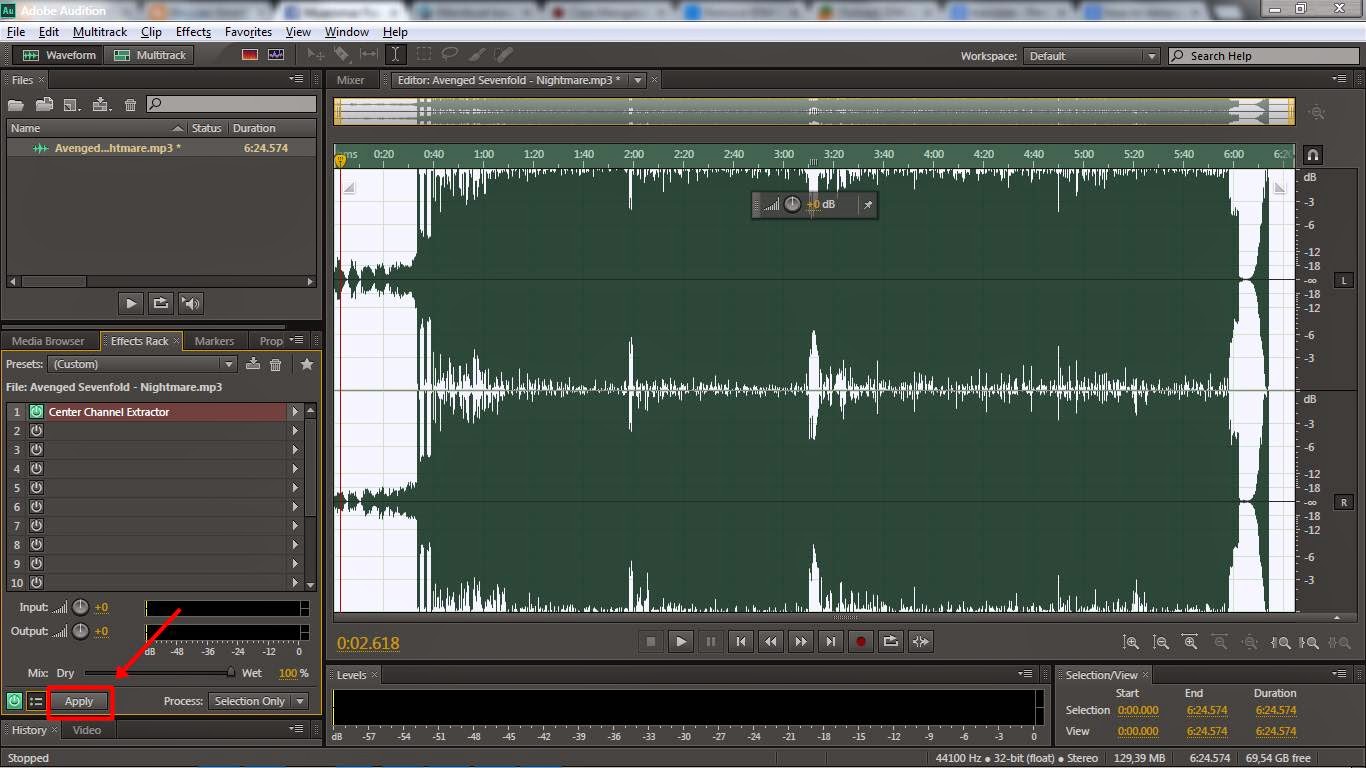This screenshot has height=768, width=1366.
Task: Open the Editor file selector dropdown arrow
Action: click(x=637, y=80)
